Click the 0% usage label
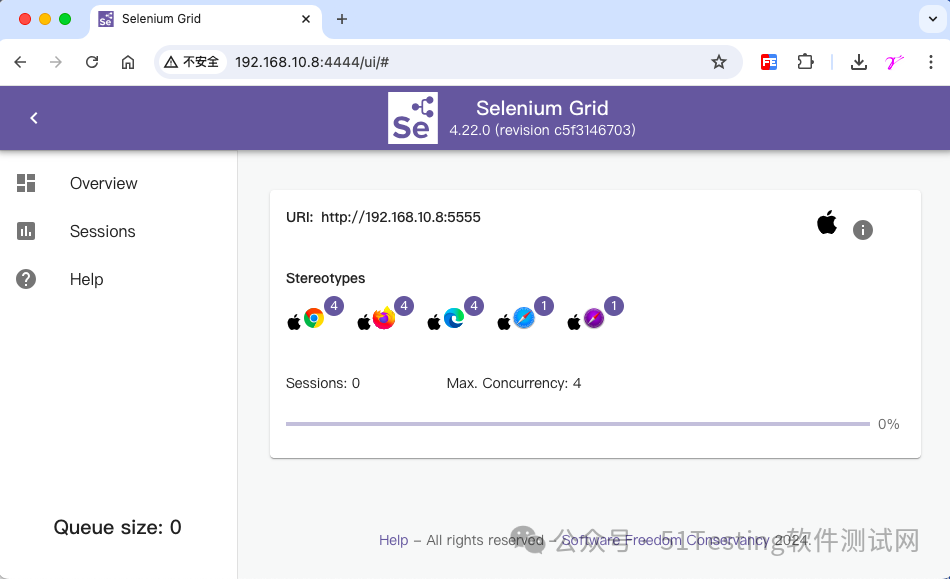This screenshot has width=950, height=579. pyautogui.click(x=889, y=424)
